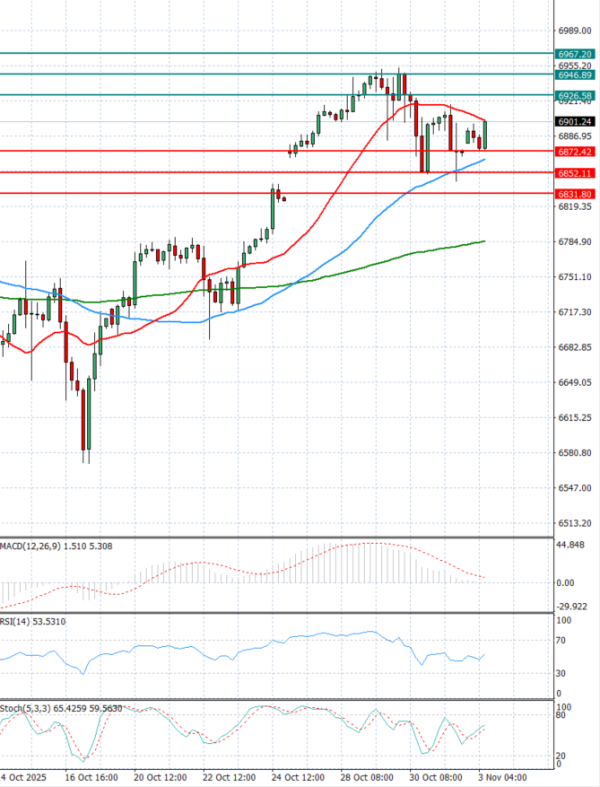
Task: Select the 24 Oct 12:00 time label
Action: coord(299,777)
